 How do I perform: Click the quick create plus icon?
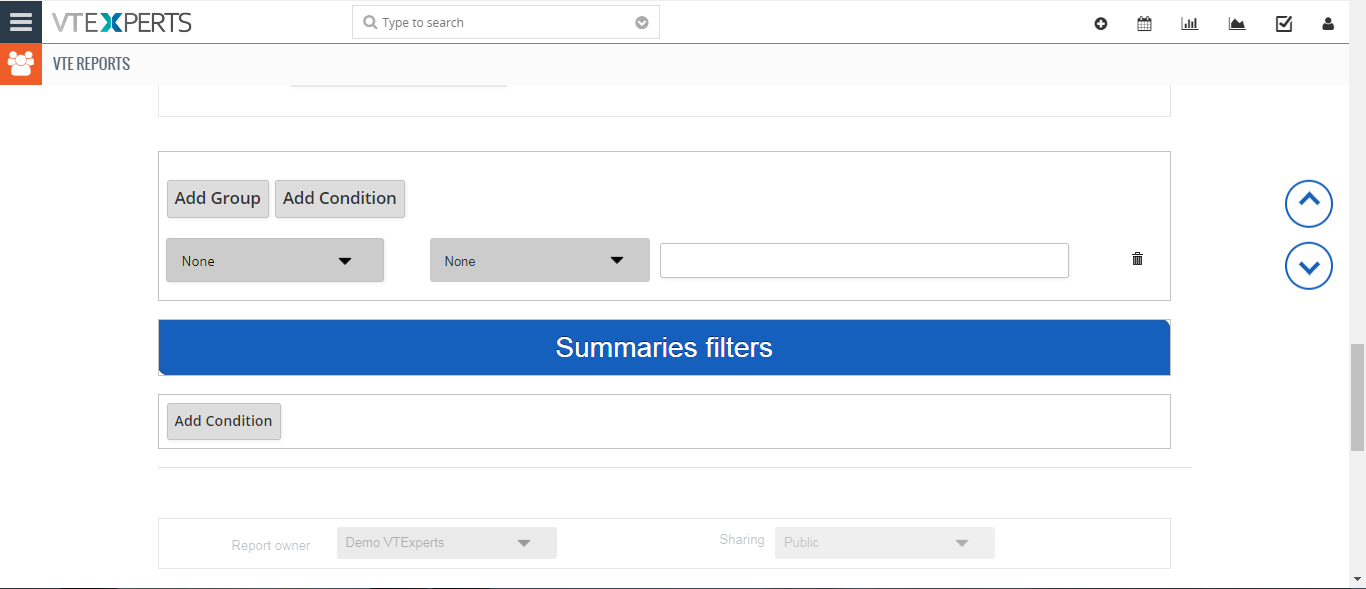1101,24
